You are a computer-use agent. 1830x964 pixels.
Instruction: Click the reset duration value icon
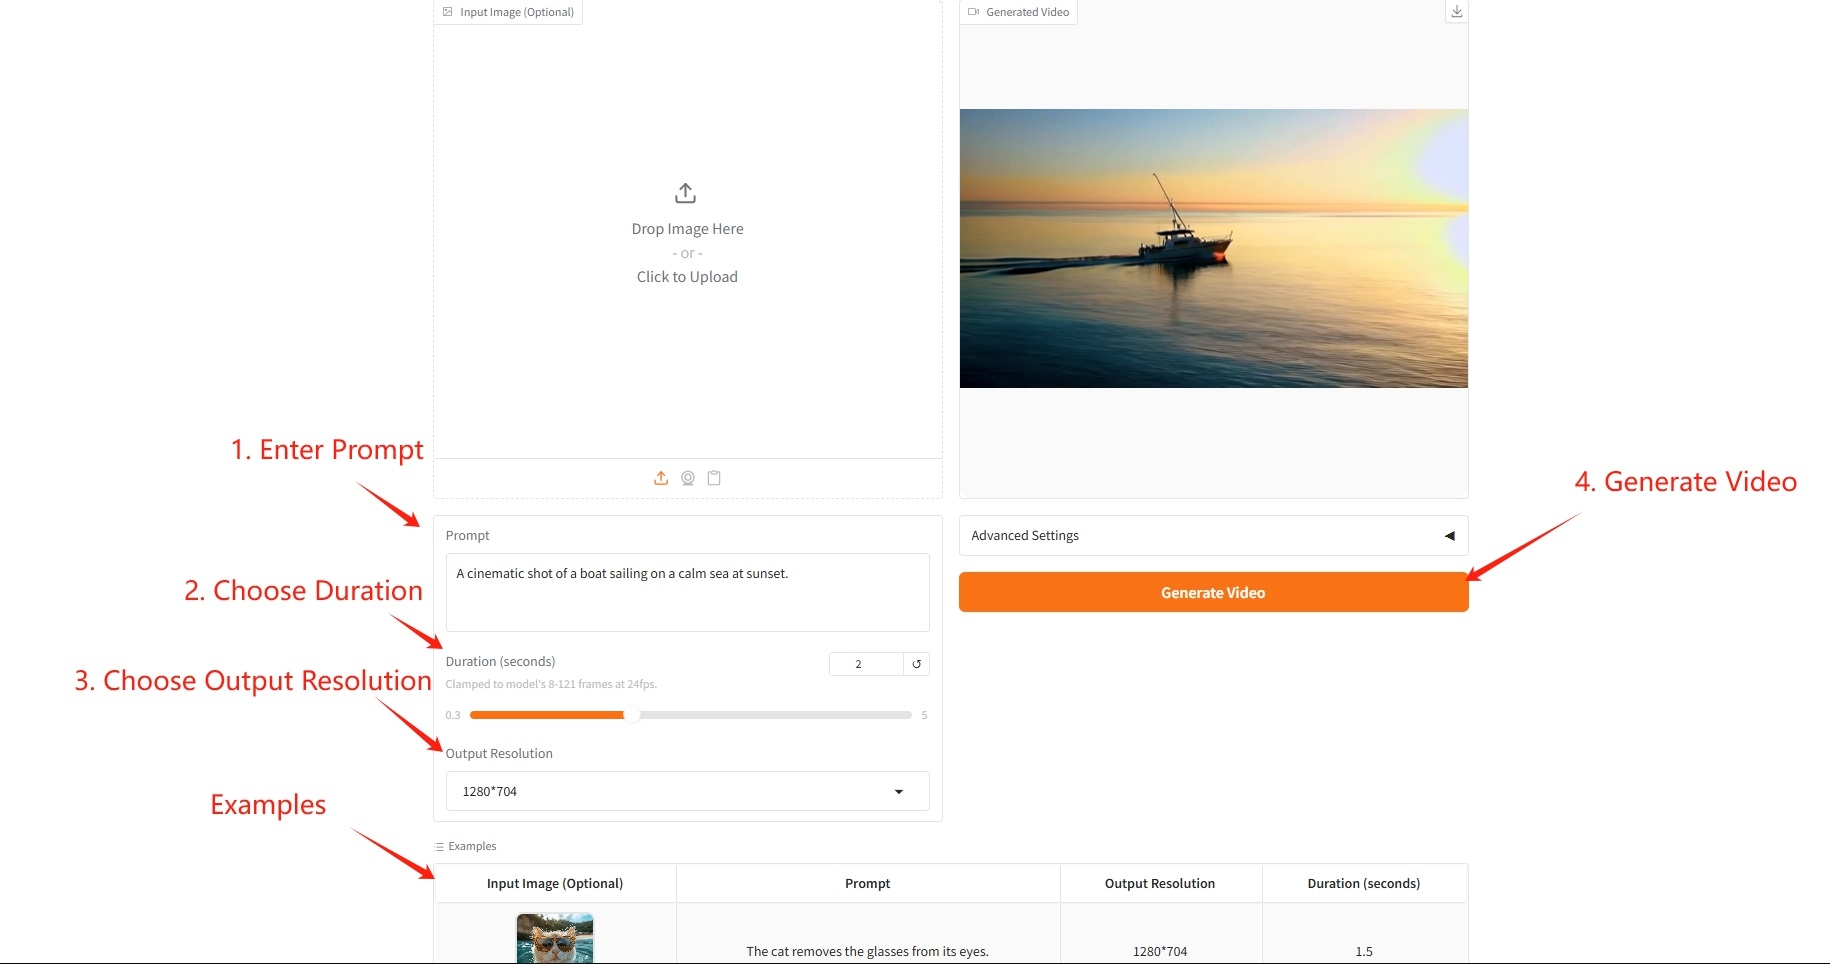[x=916, y=664]
